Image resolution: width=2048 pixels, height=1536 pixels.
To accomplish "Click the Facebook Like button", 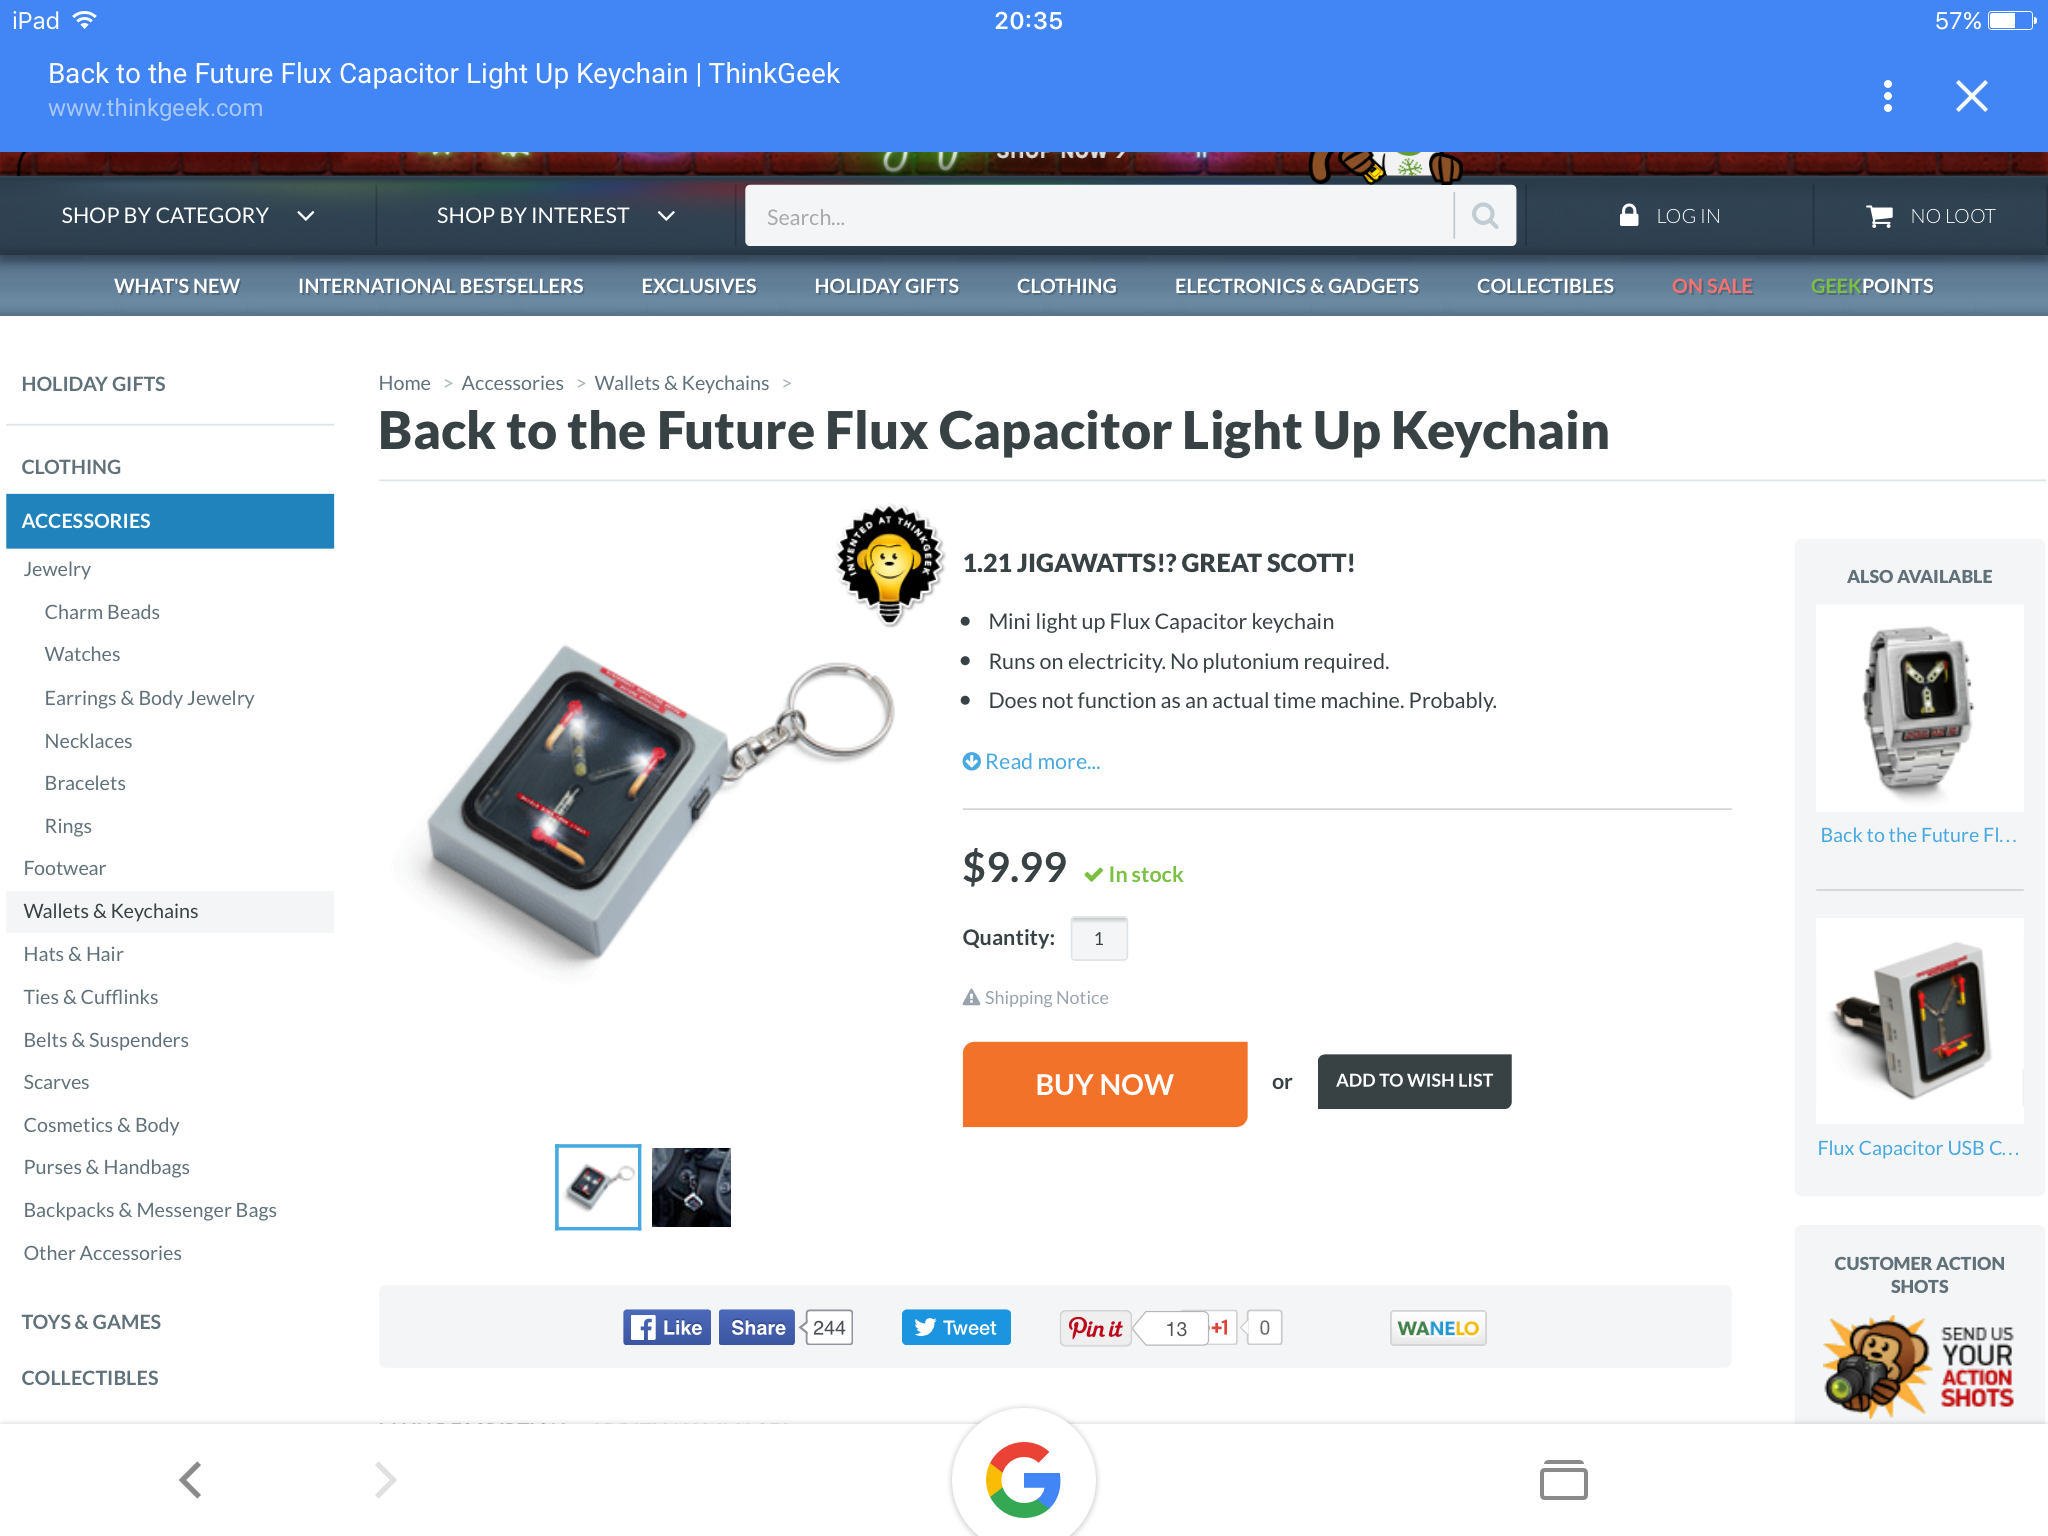I will [x=667, y=1327].
